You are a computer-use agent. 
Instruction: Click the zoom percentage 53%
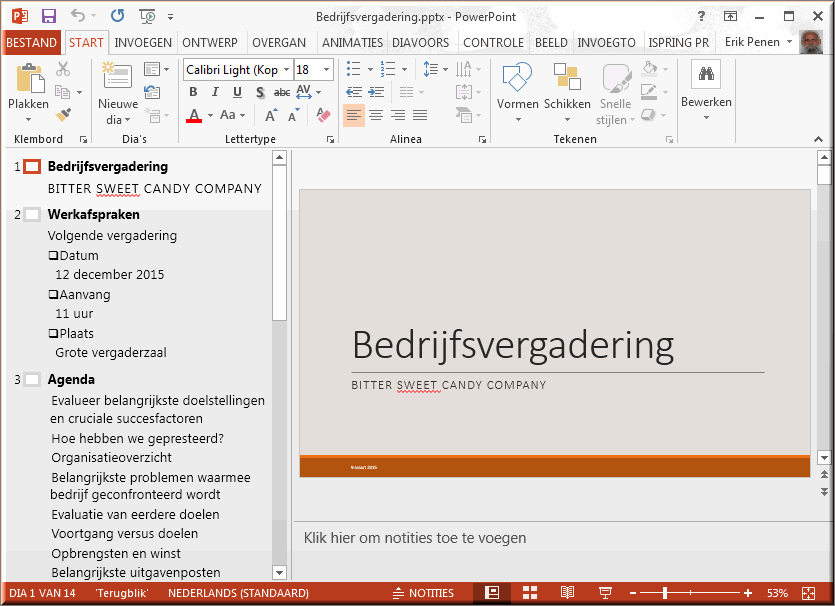click(x=777, y=593)
